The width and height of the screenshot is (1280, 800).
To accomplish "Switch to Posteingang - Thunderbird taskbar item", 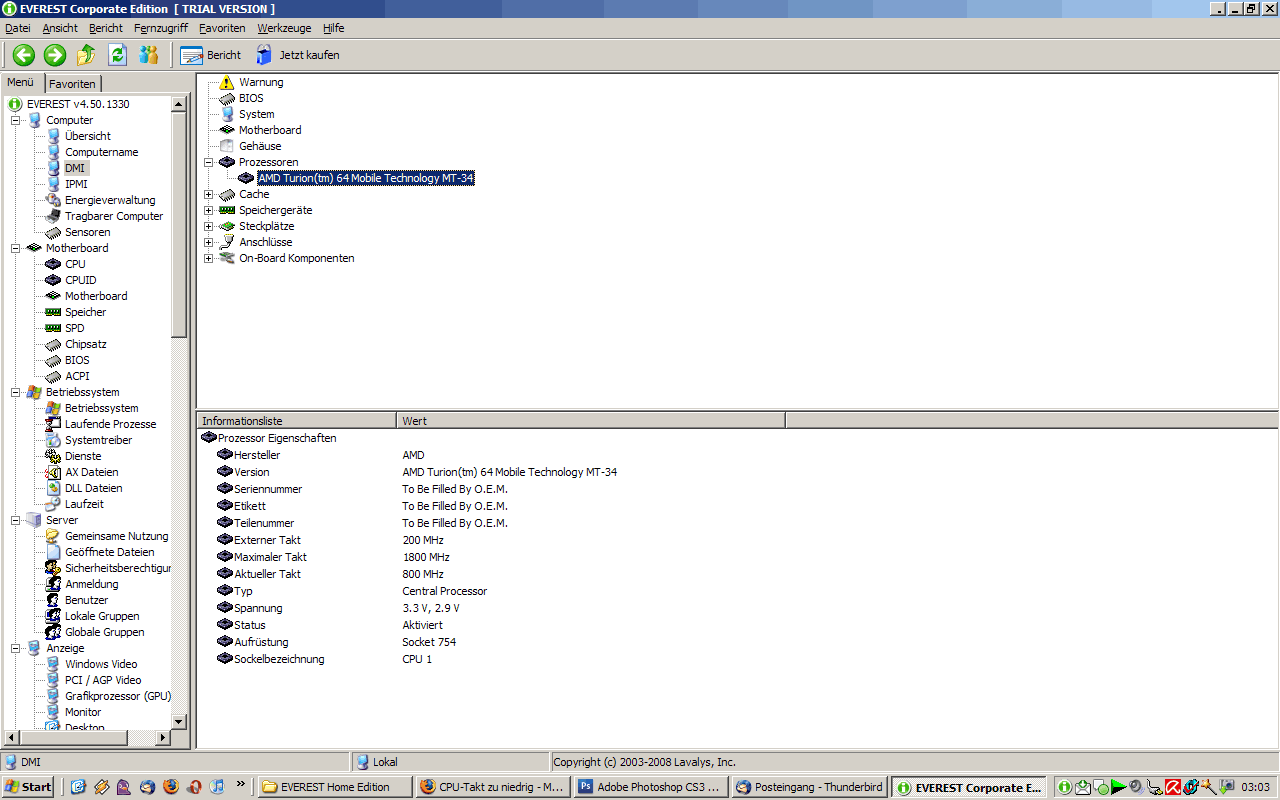I will coord(810,787).
